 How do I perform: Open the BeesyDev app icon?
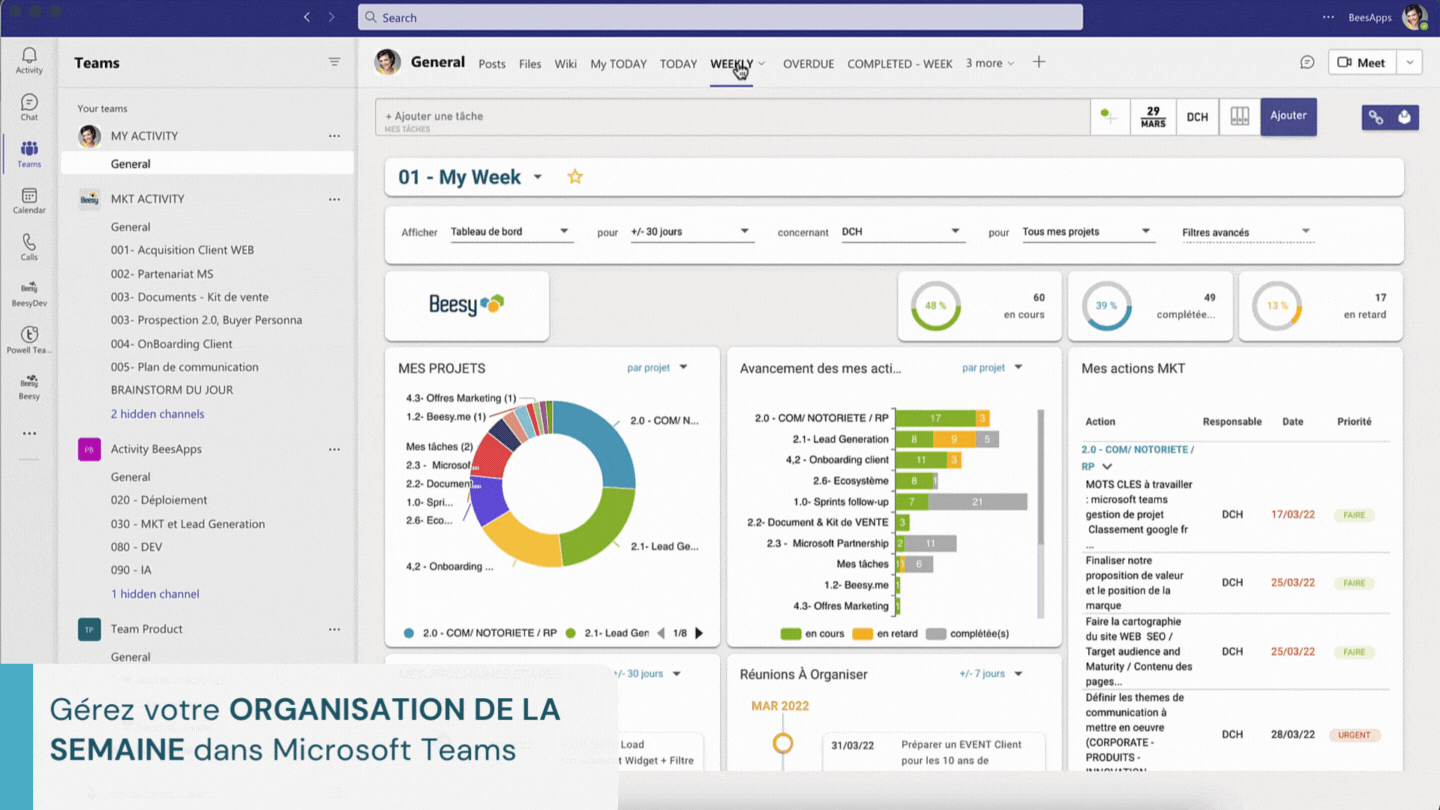(x=29, y=294)
